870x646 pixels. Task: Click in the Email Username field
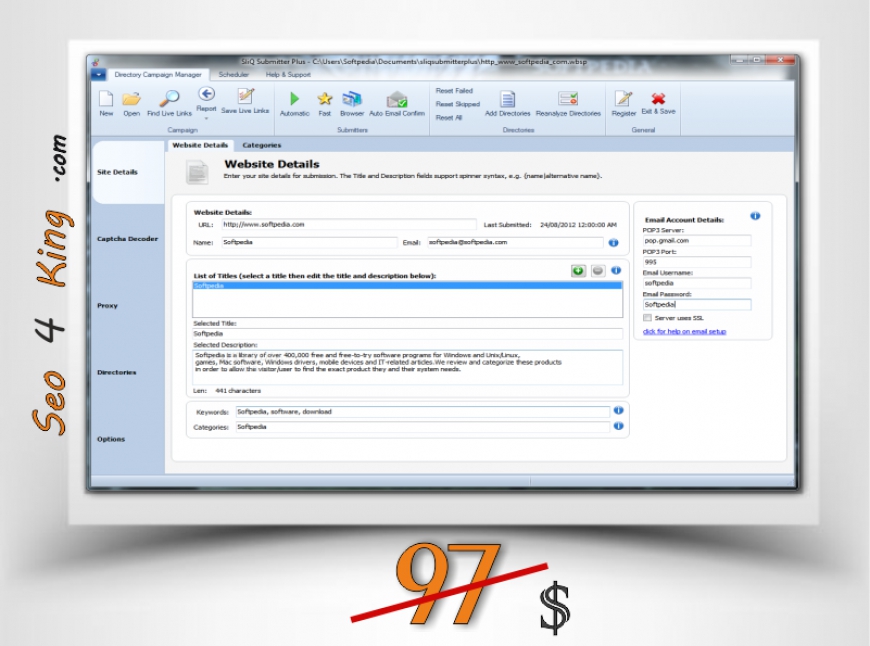point(697,283)
